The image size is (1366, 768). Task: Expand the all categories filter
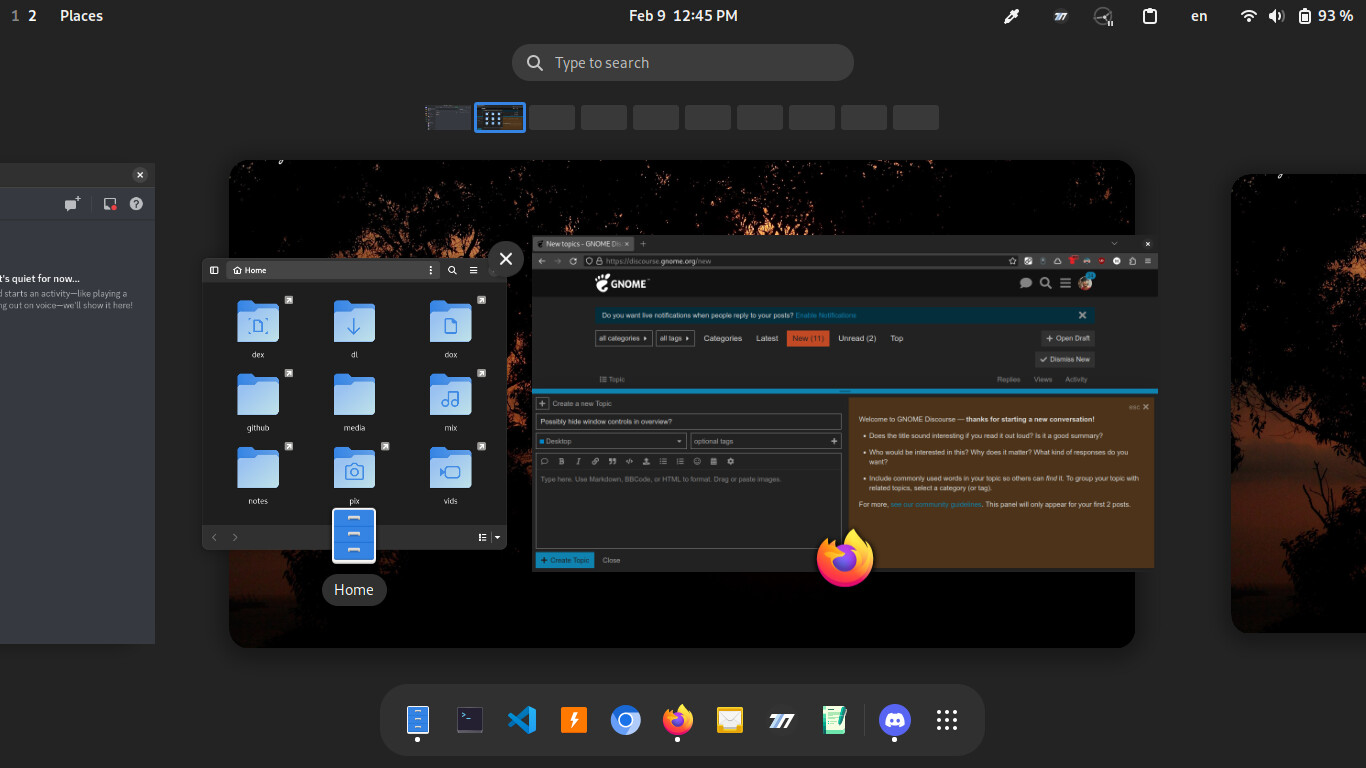622,338
